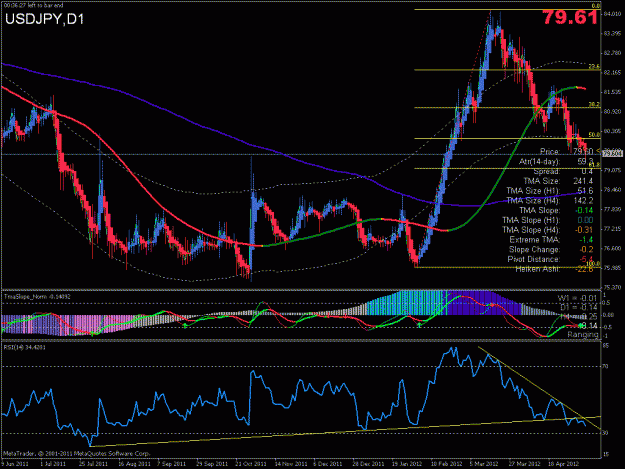
Task: Click the 5 Mar 2012 date label
Action: [x=483, y=464]
